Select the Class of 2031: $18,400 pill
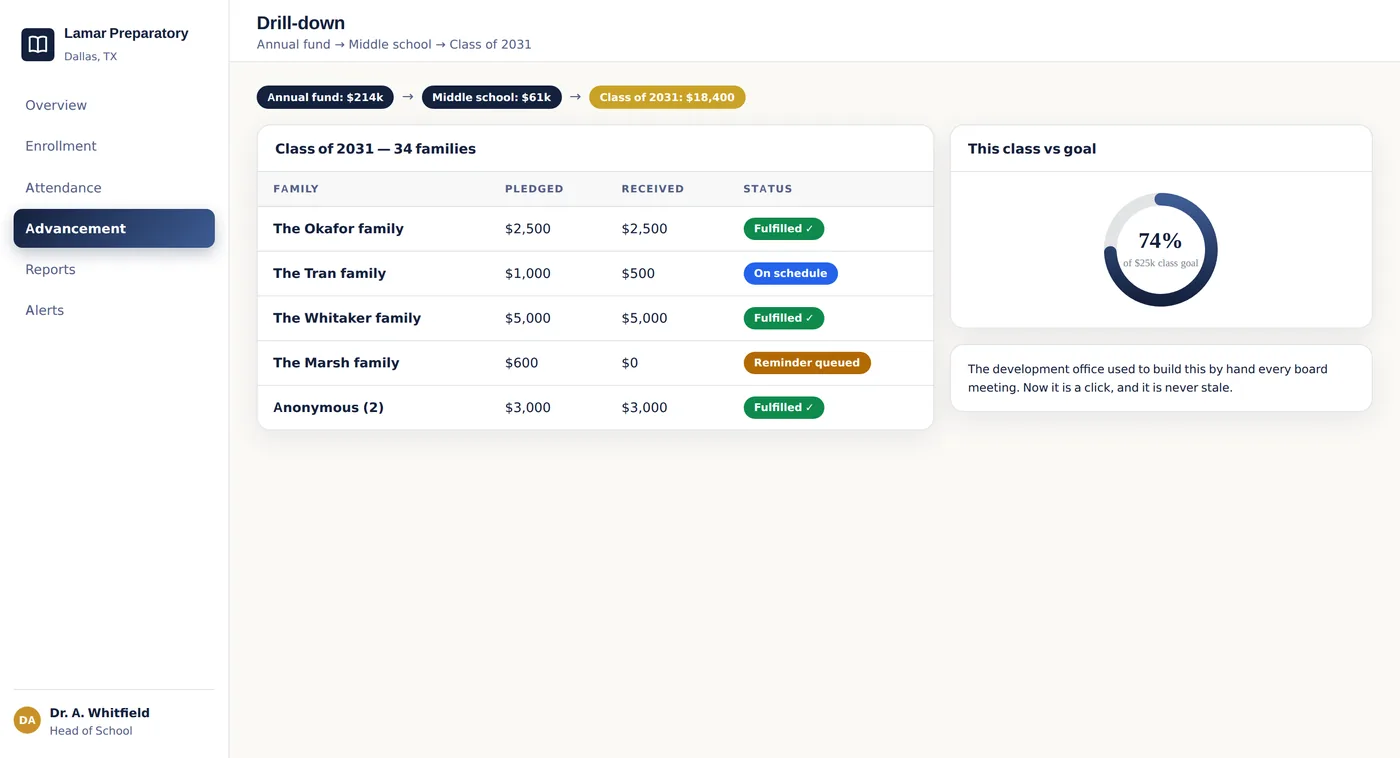The image size is (1400, 758). tap(667, 97)
